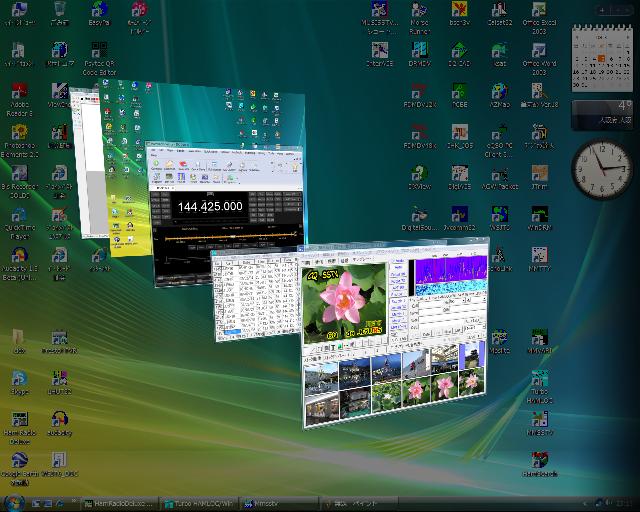Launch the Morse Runner desktop icon
The height and width of the screenshot is (512, 640).
pos(419,18)
